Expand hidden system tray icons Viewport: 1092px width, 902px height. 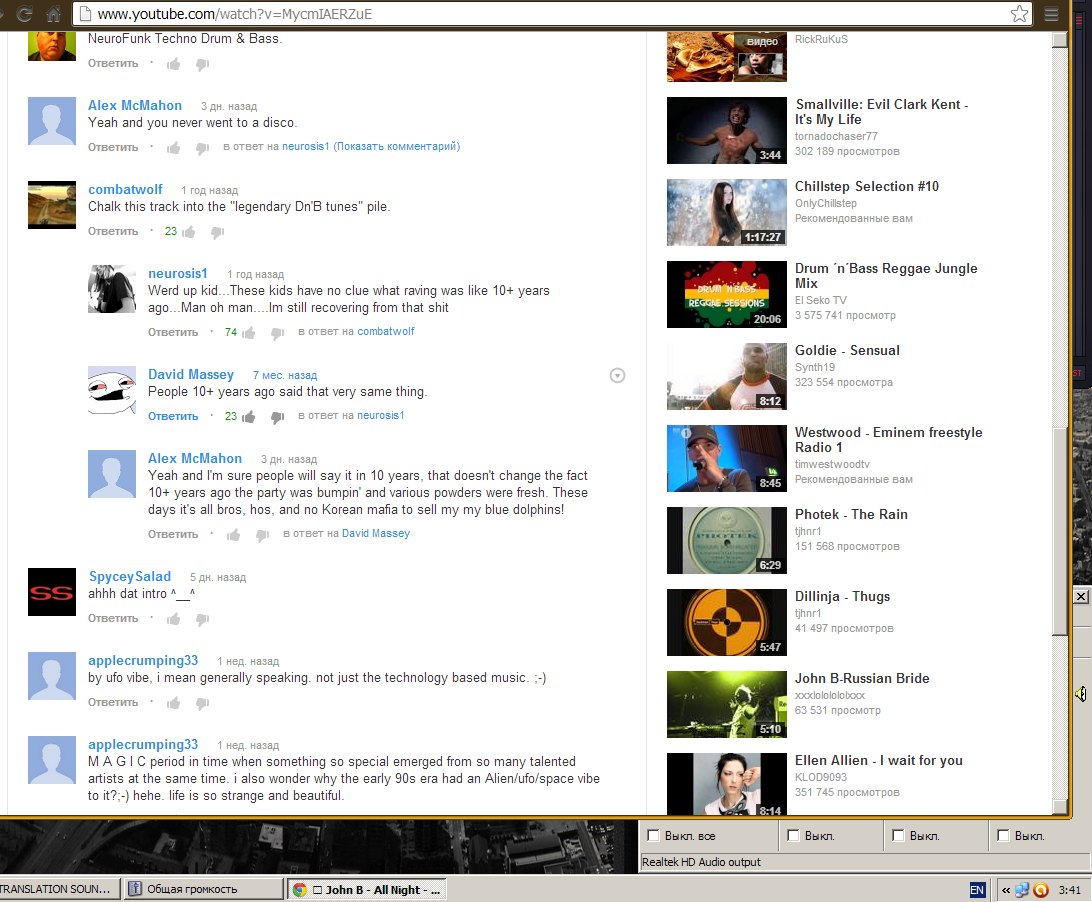click(1006, 889)
